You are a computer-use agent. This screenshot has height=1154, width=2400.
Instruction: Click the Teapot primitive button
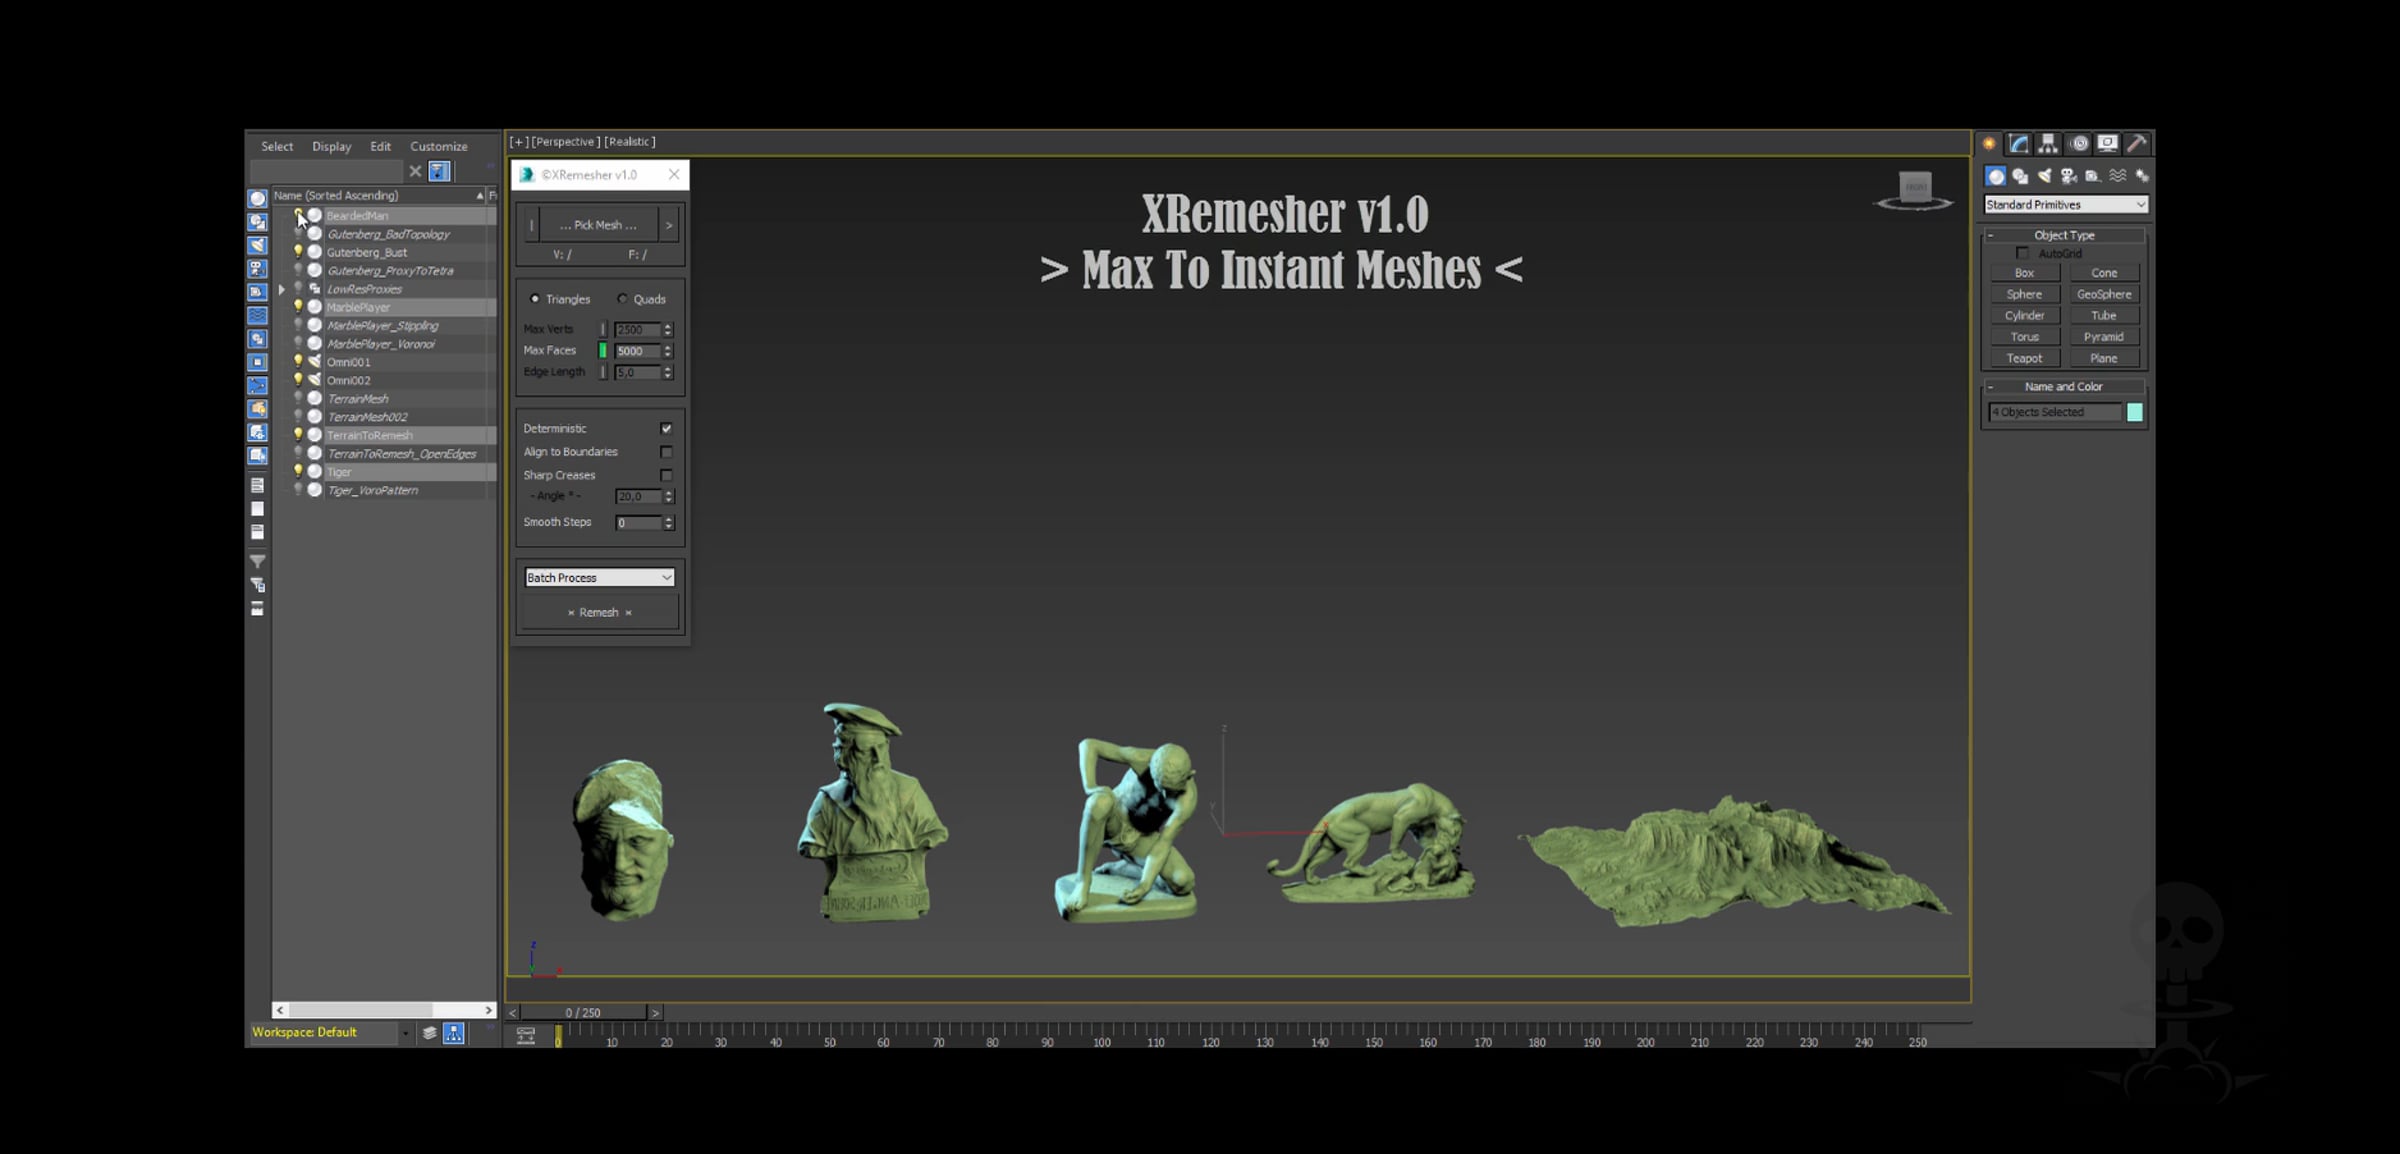click(2024, 358)
